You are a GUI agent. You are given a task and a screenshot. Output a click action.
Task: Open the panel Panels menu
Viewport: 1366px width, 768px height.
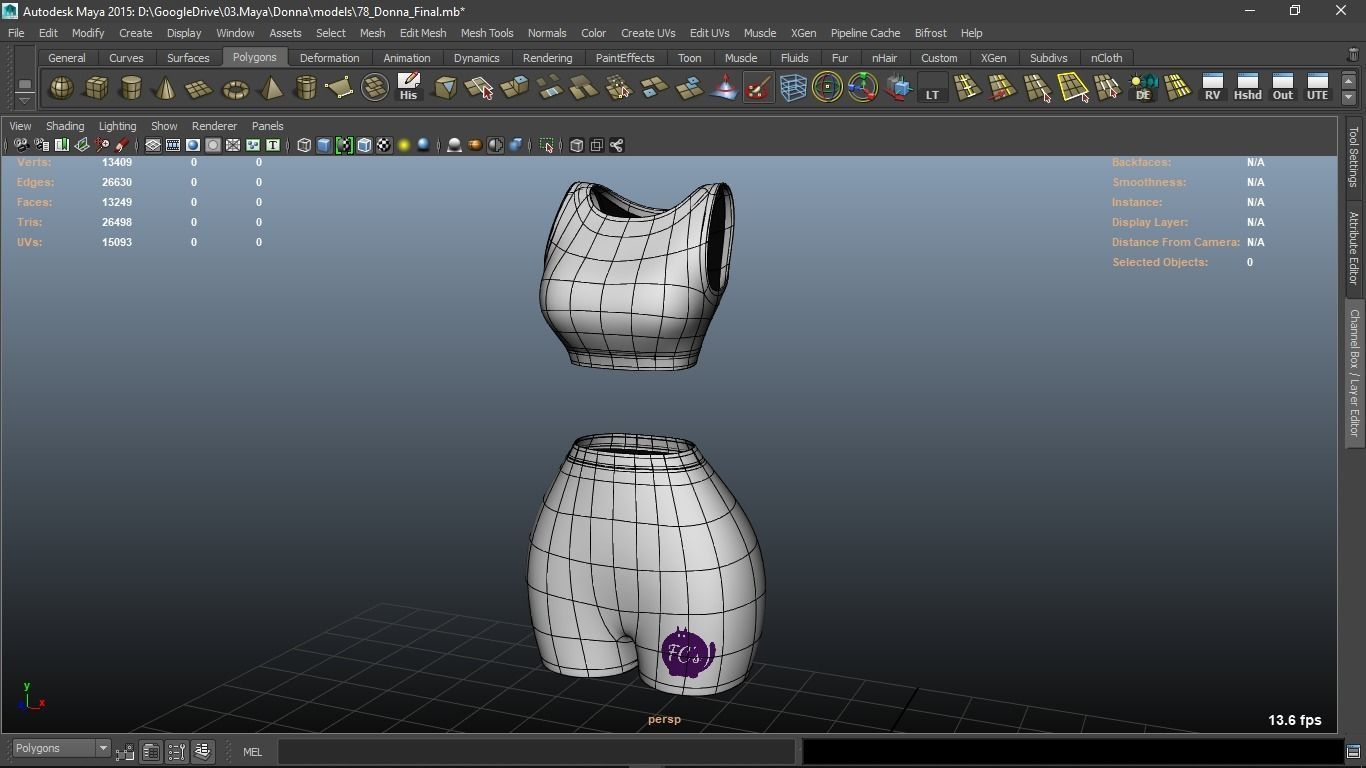click(267, 126)
